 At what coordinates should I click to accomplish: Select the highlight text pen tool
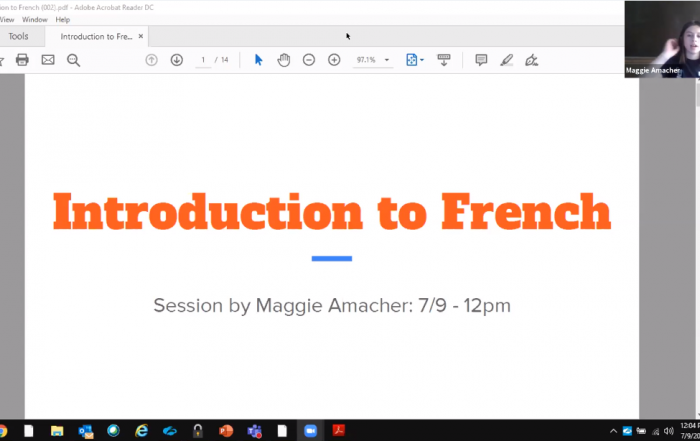506,60
